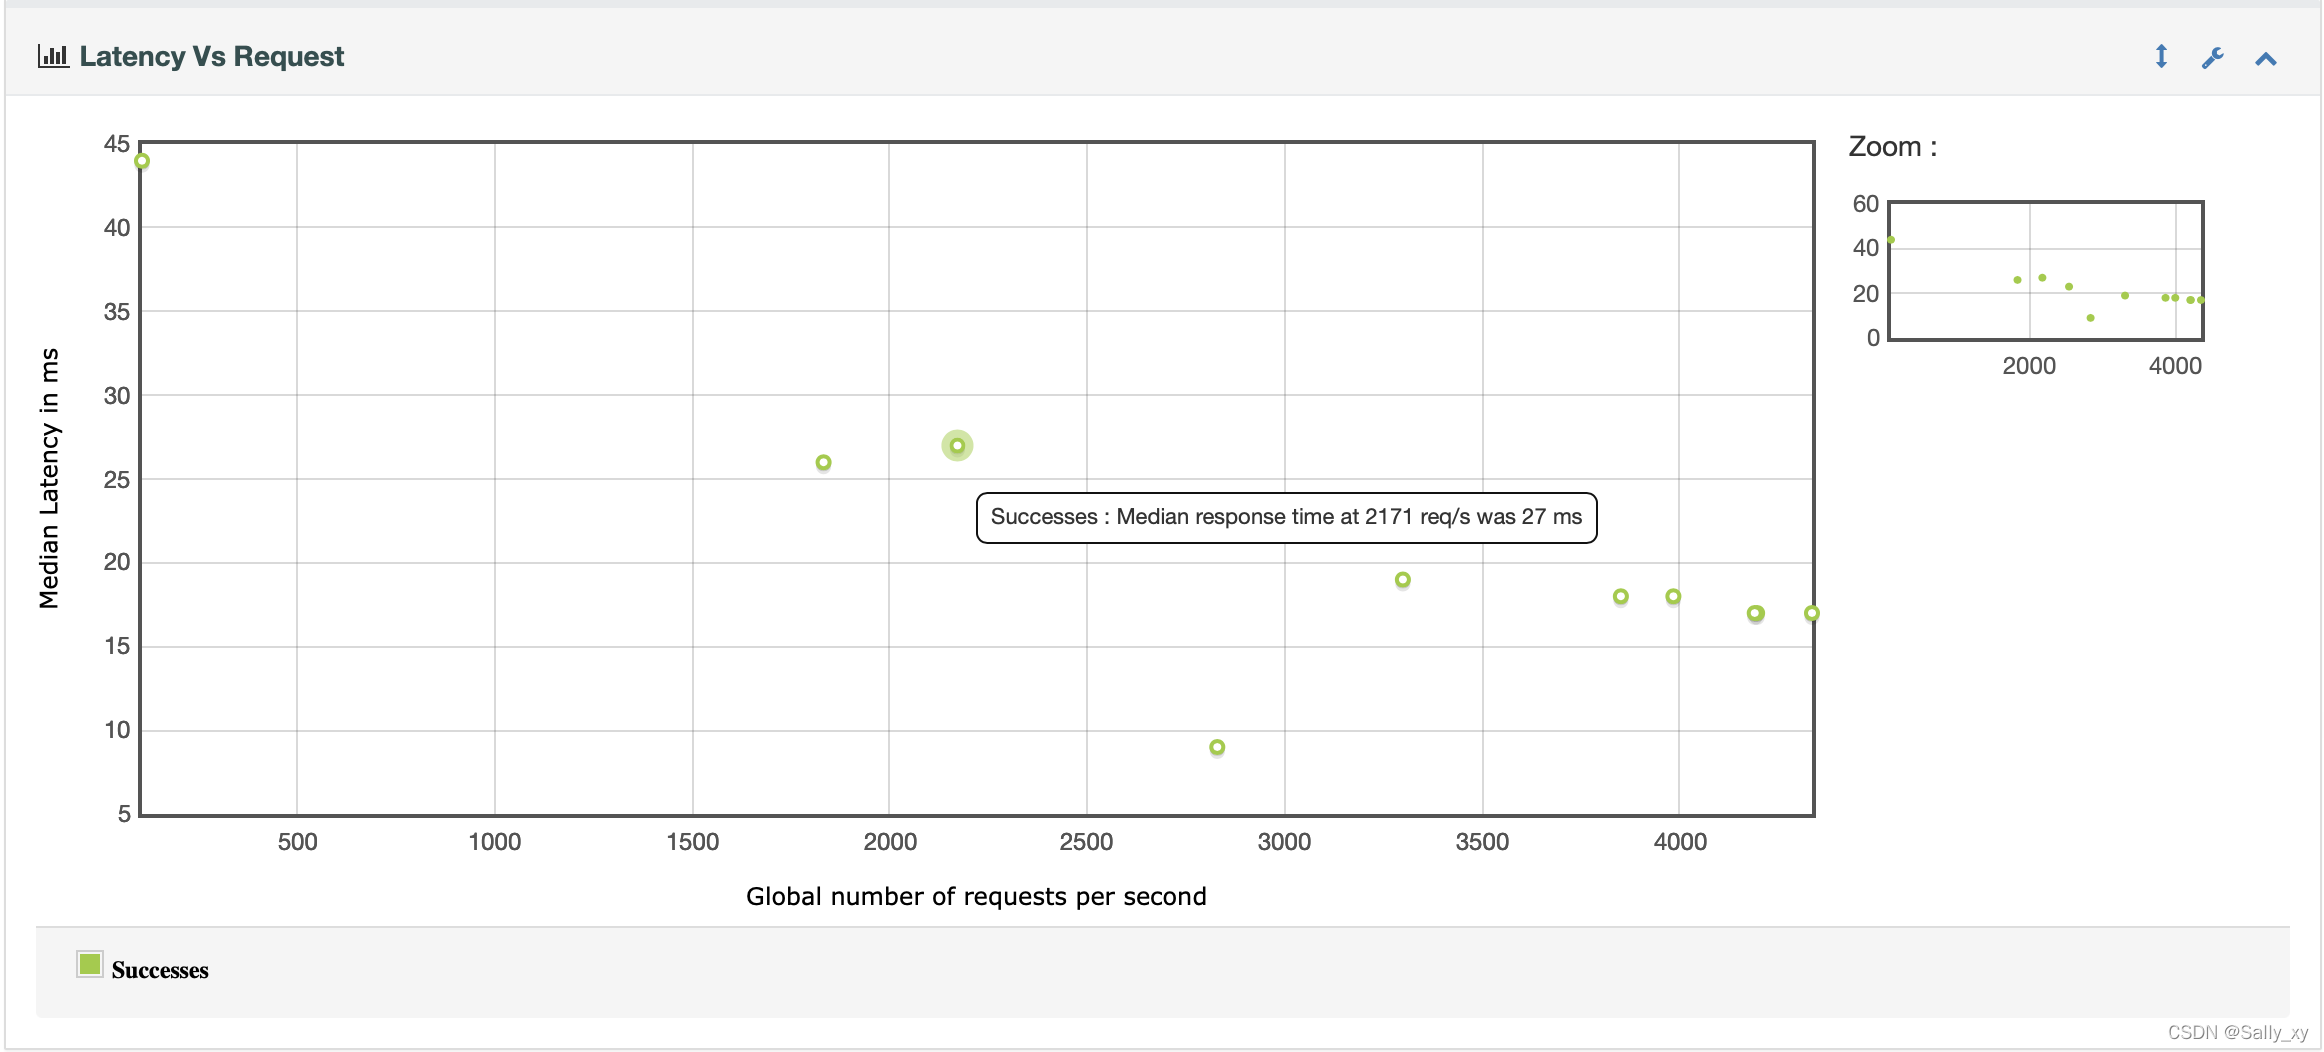Click the 'Zoom :' label
The width and height of the screenshot is (2324, 1052).
(x=1893, y=147)
